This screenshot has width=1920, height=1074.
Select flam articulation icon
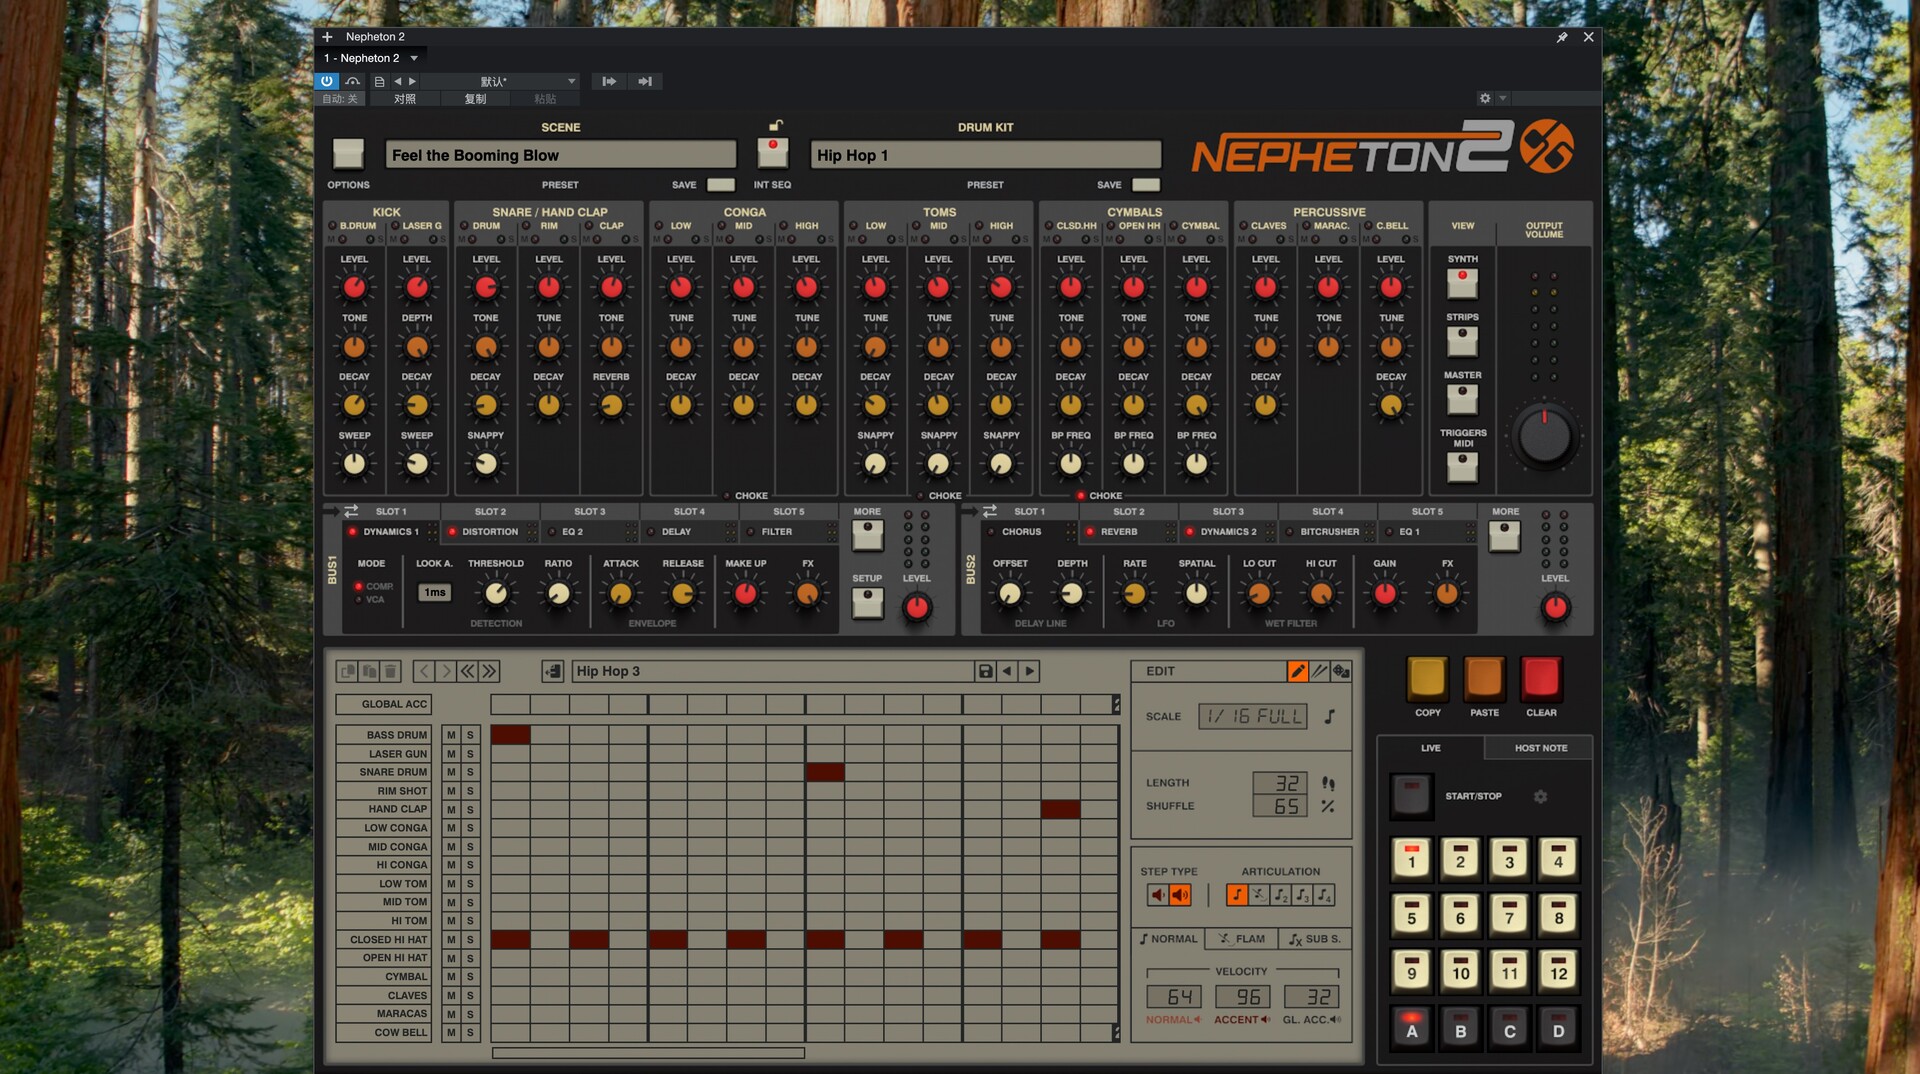pyautogui.click(x=1259, y=895)
